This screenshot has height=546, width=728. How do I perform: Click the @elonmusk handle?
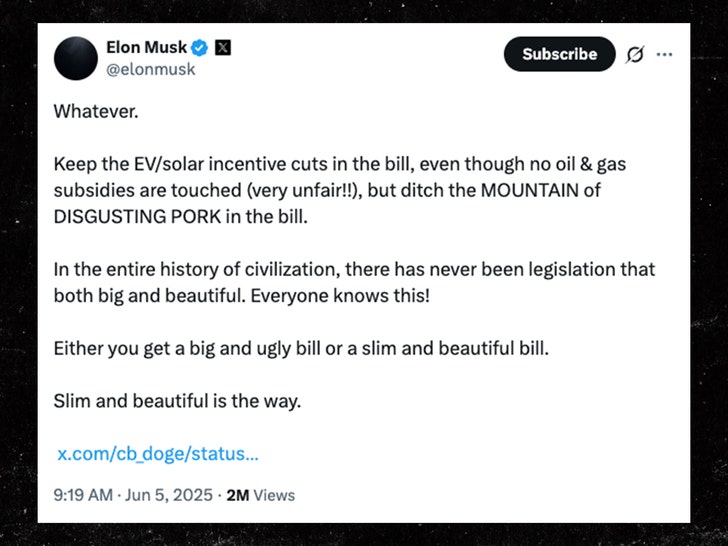coord(150,69)
